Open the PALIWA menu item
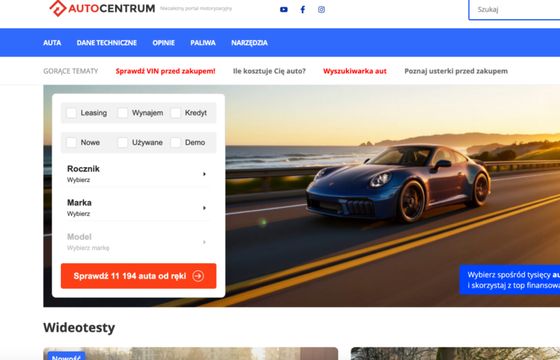The image size is (560, 360). 203,43
